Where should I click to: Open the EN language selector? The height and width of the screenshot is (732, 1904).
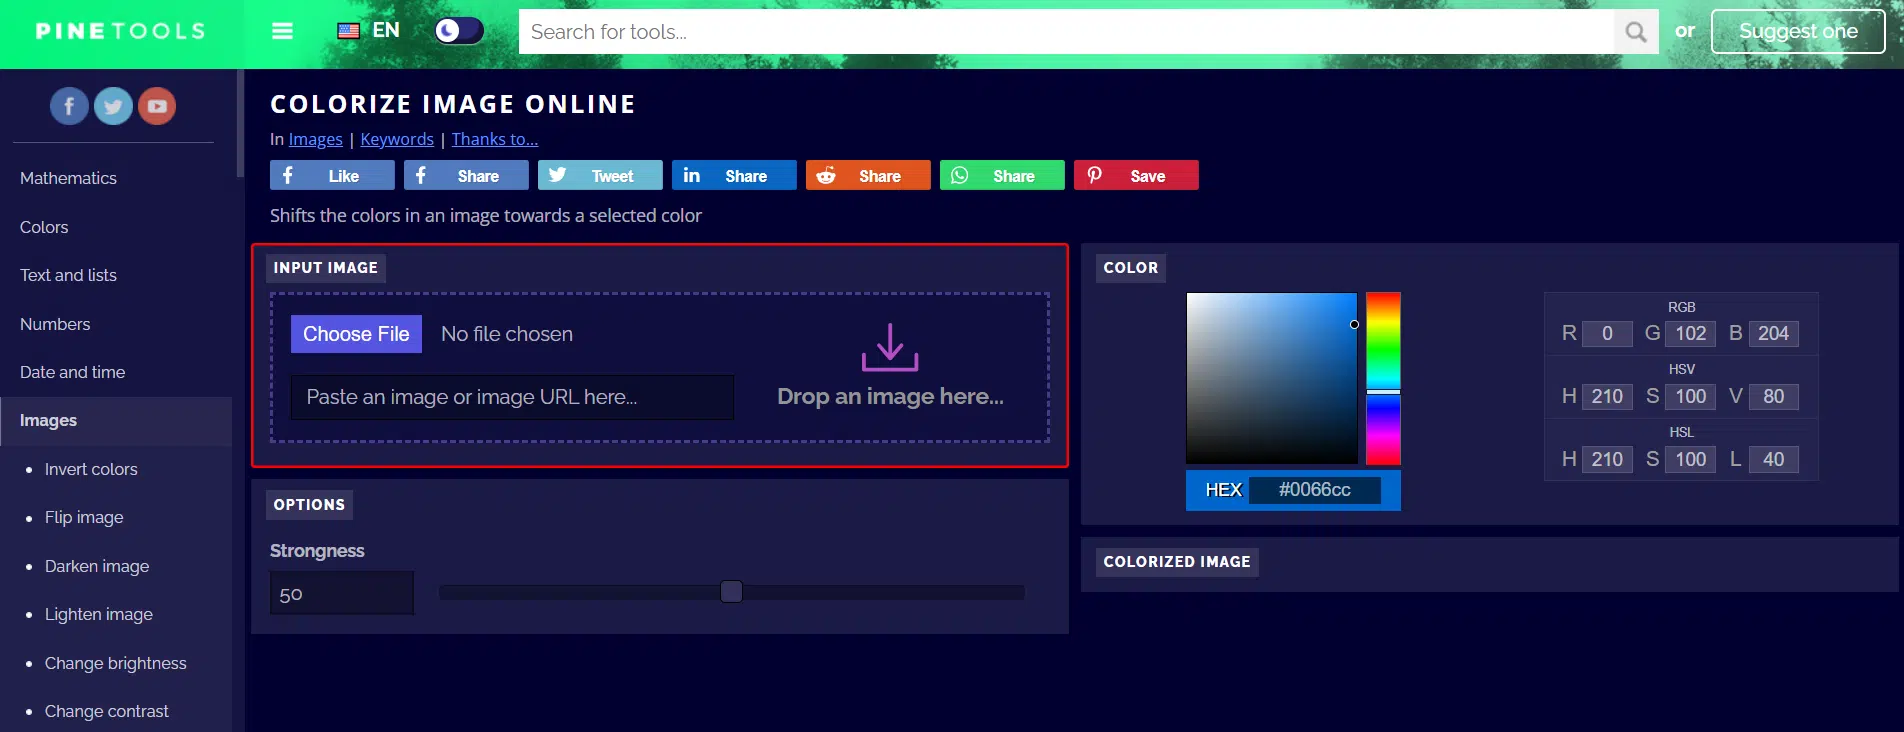[369, 31]
